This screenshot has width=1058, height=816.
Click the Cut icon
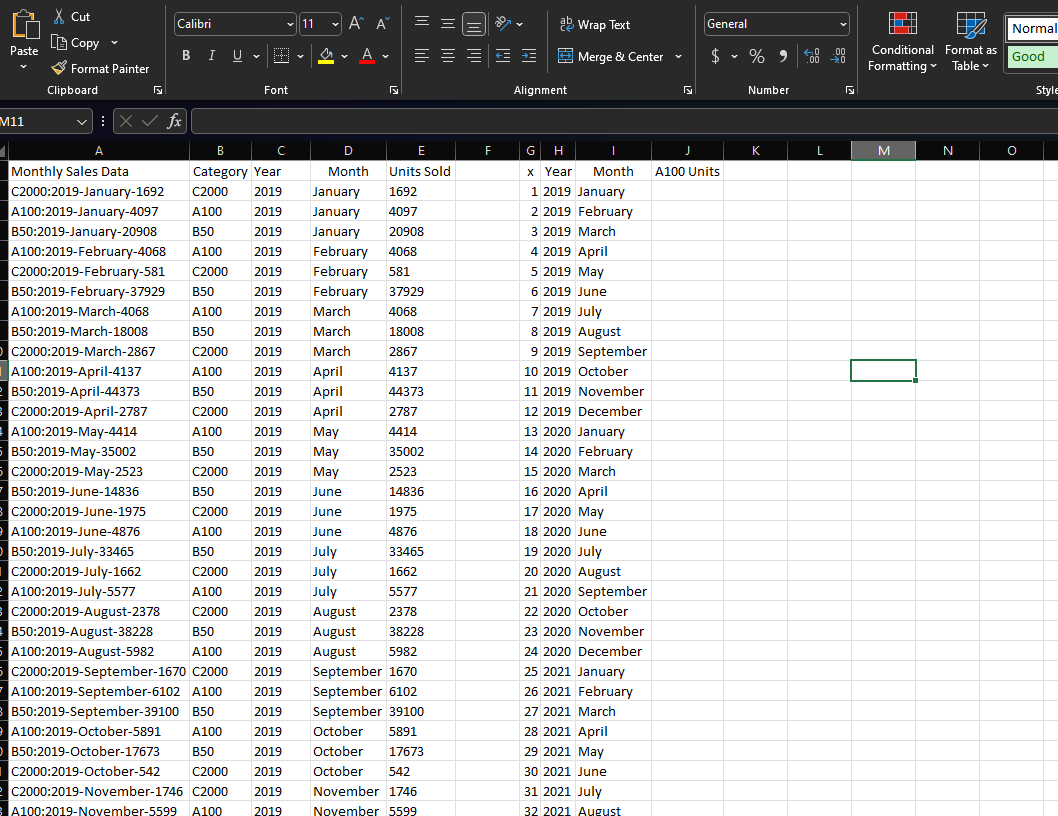coord(57,16)
